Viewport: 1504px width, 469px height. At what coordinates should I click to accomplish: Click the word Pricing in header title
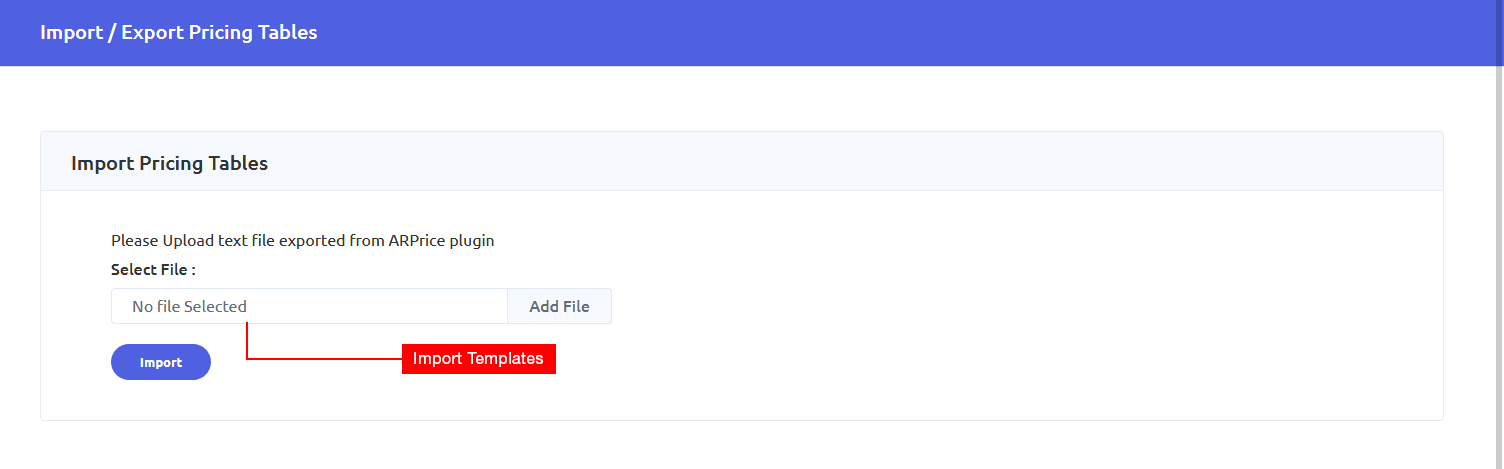point(215,32)
